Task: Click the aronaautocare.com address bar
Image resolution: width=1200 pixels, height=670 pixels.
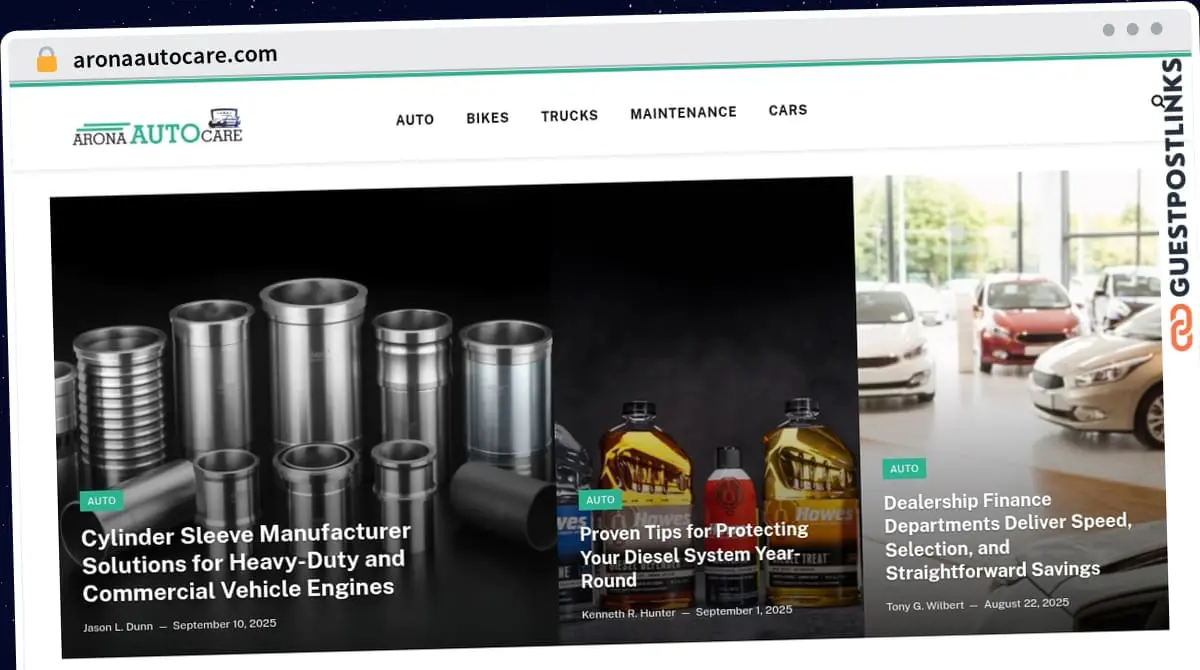Action: pyautogui.click(x=175, y=57)
